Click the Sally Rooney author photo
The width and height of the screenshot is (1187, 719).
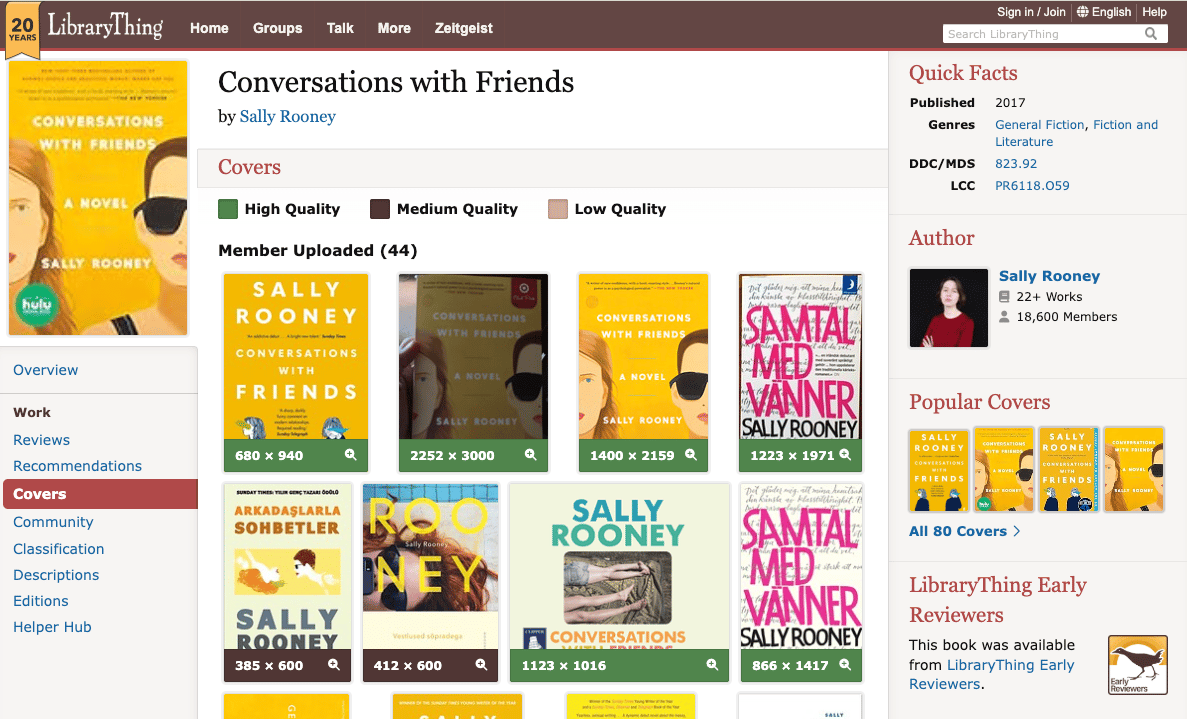point(949,308)
